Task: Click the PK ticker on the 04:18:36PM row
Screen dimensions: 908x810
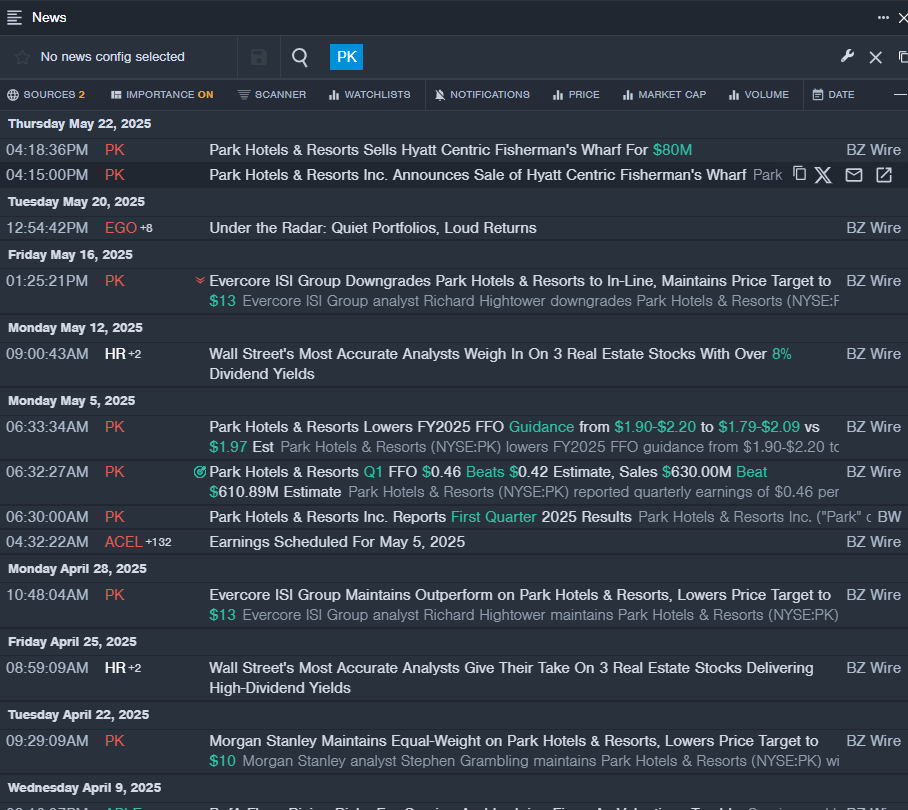Action: (x=115, y=150)
